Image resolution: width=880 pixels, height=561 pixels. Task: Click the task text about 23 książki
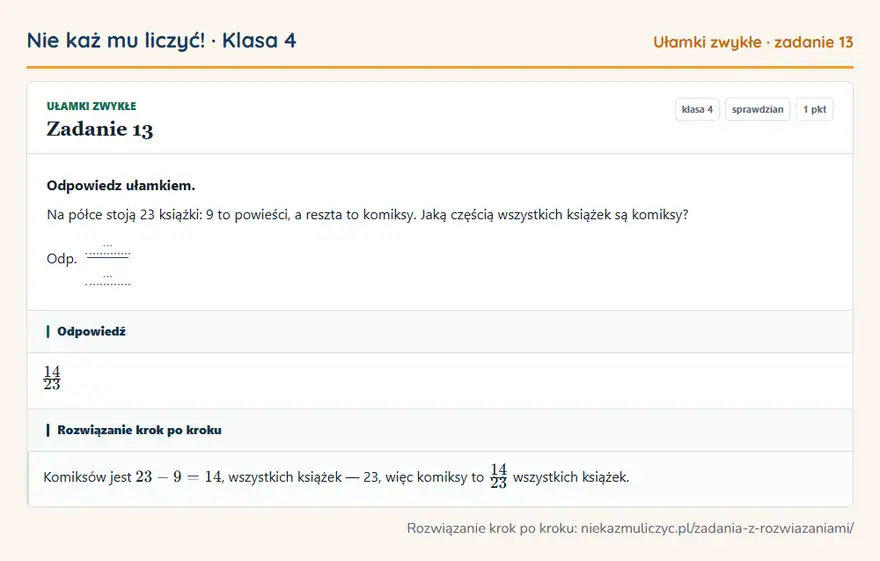point(368,215)
